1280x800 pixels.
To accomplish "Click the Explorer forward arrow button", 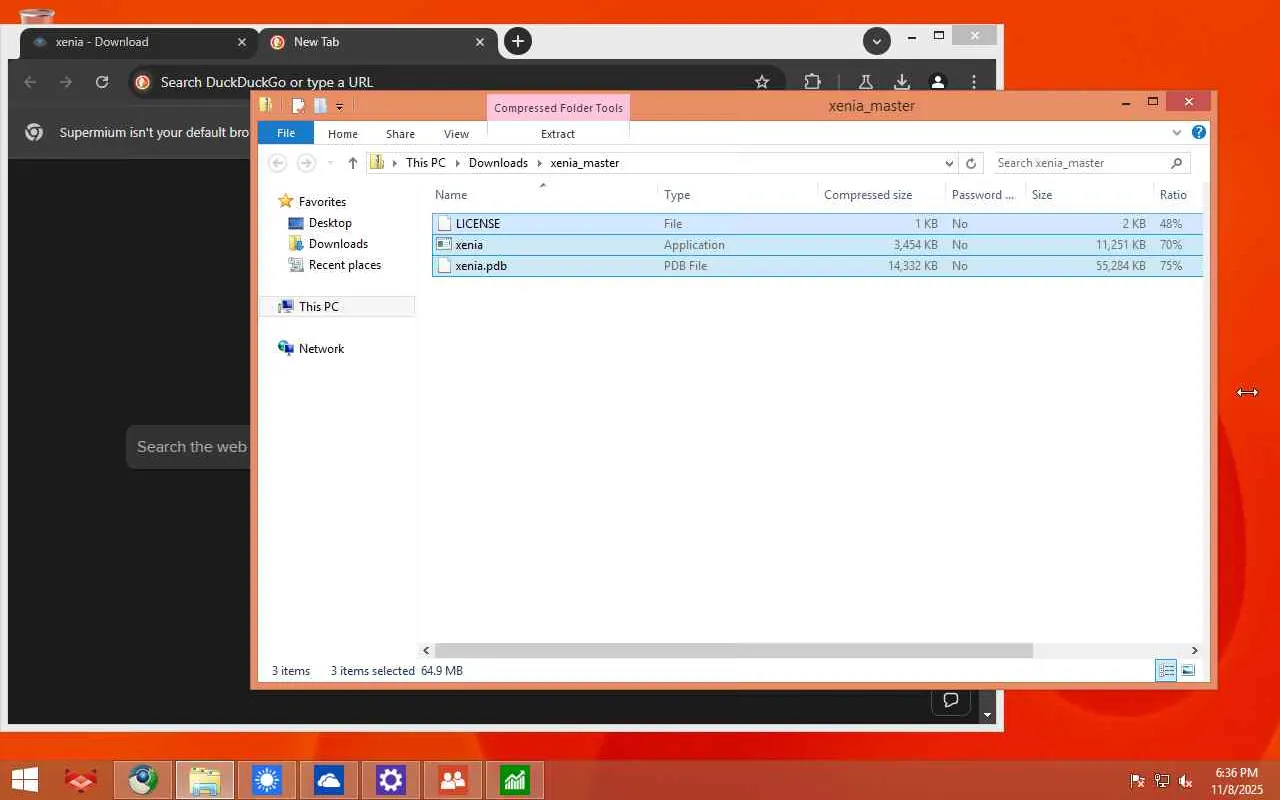I will 307,163.
